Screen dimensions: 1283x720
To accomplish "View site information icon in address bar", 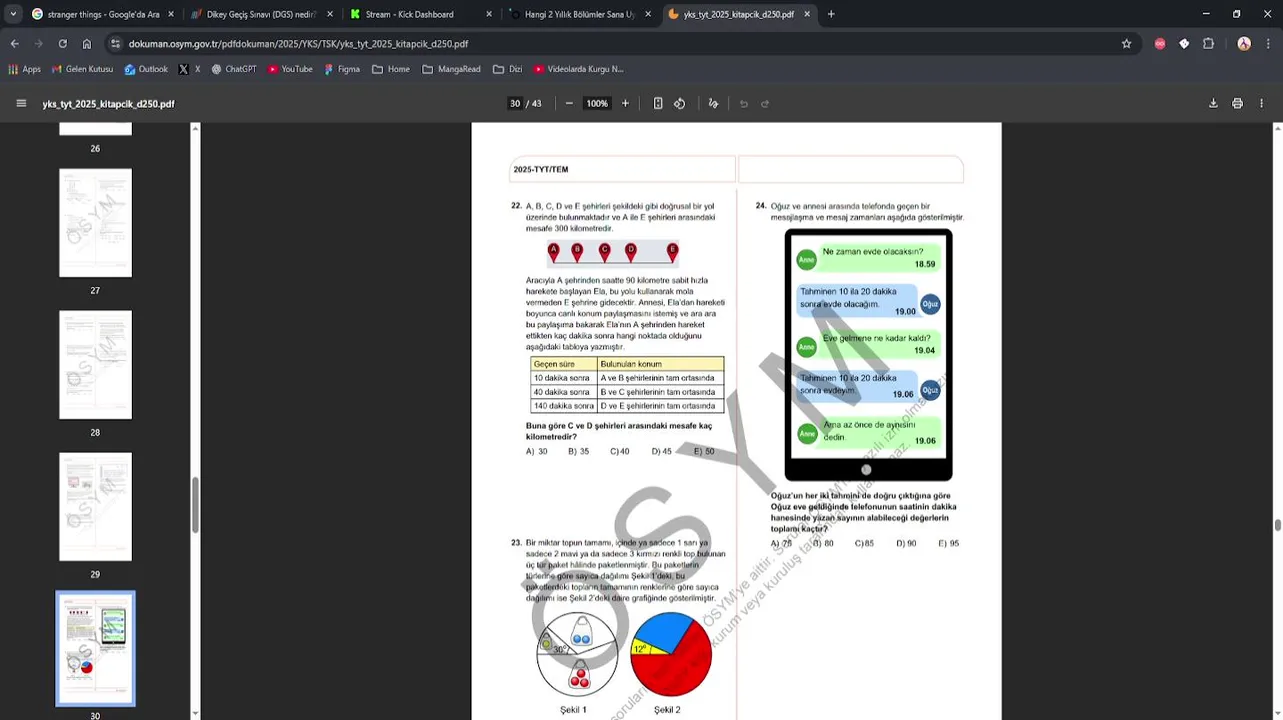I will click(x=116, y=44).
